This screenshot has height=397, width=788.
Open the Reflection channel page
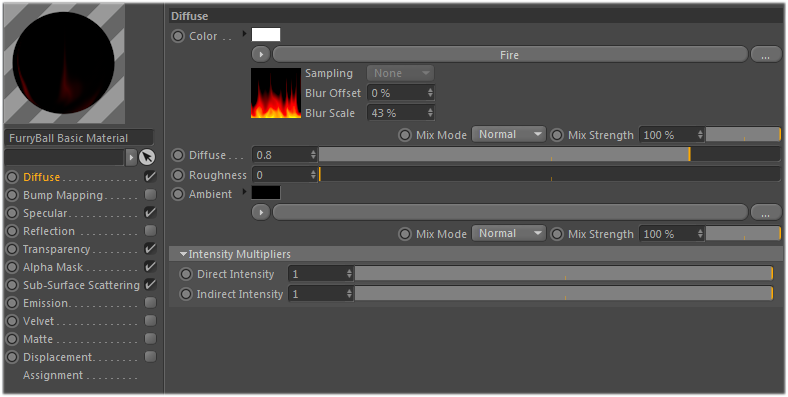(49, 231)
